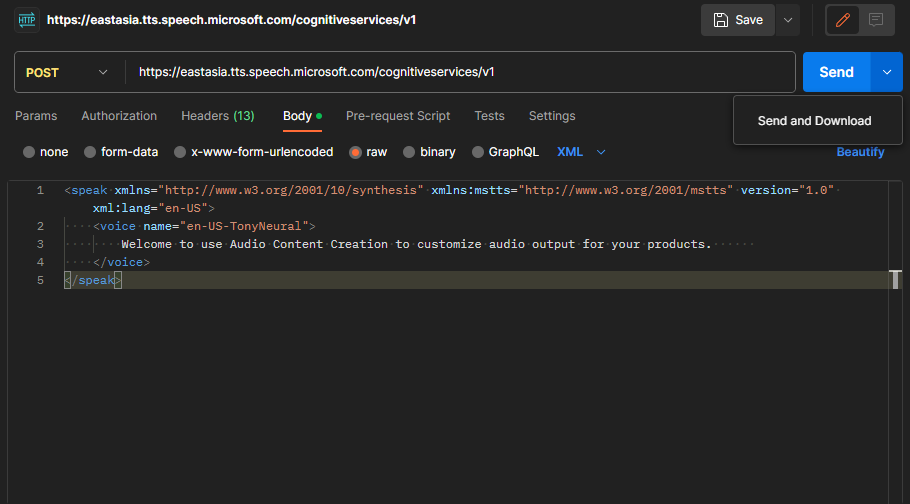Select the none body type radio
Screen dimensions: 910x504
[29, 152]
